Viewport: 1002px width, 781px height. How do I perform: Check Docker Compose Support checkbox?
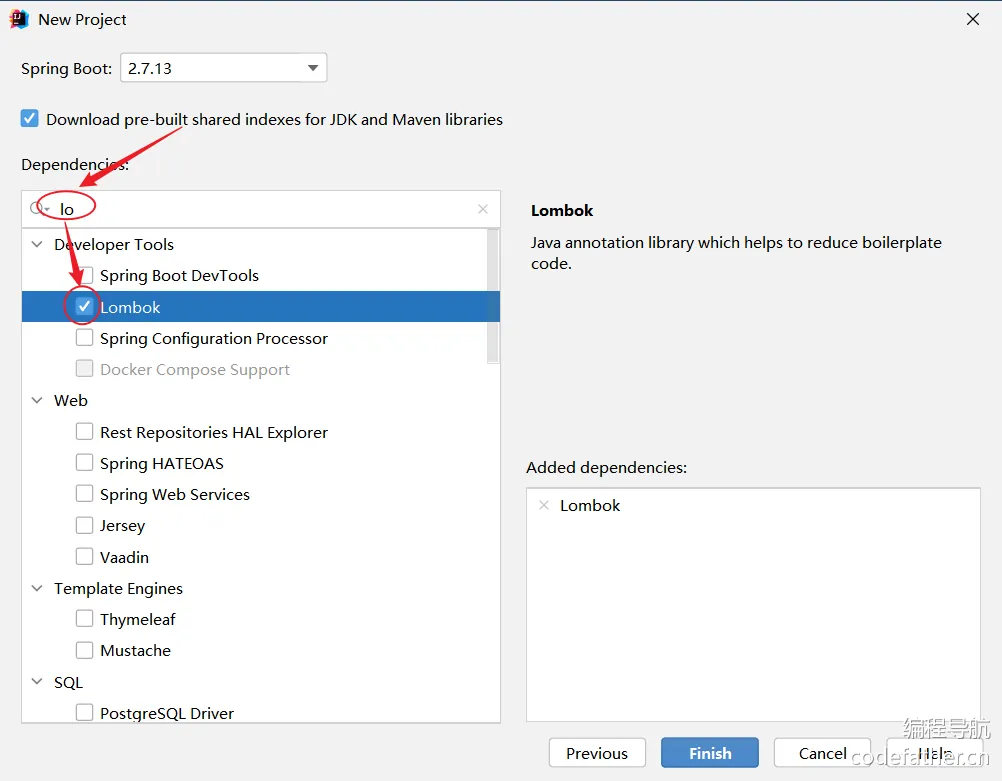(84, 369)
